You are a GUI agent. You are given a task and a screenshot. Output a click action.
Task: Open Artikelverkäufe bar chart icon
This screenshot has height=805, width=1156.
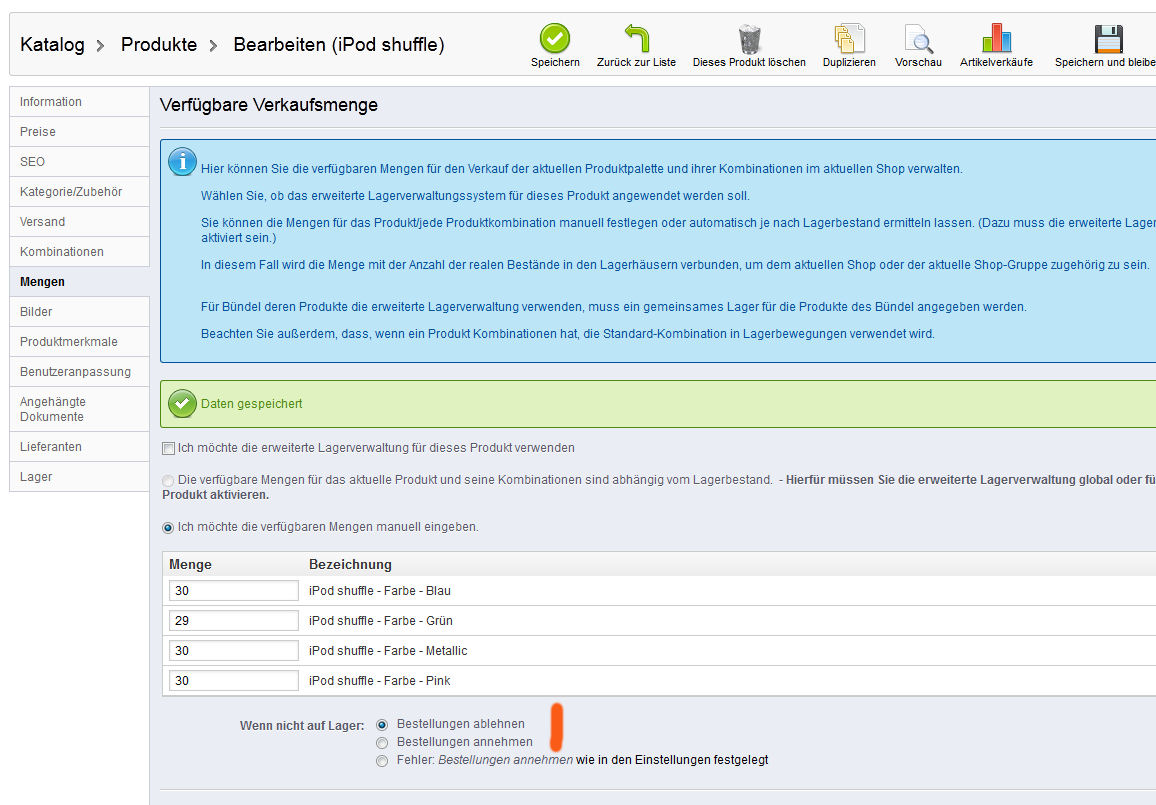click(997, 38)
